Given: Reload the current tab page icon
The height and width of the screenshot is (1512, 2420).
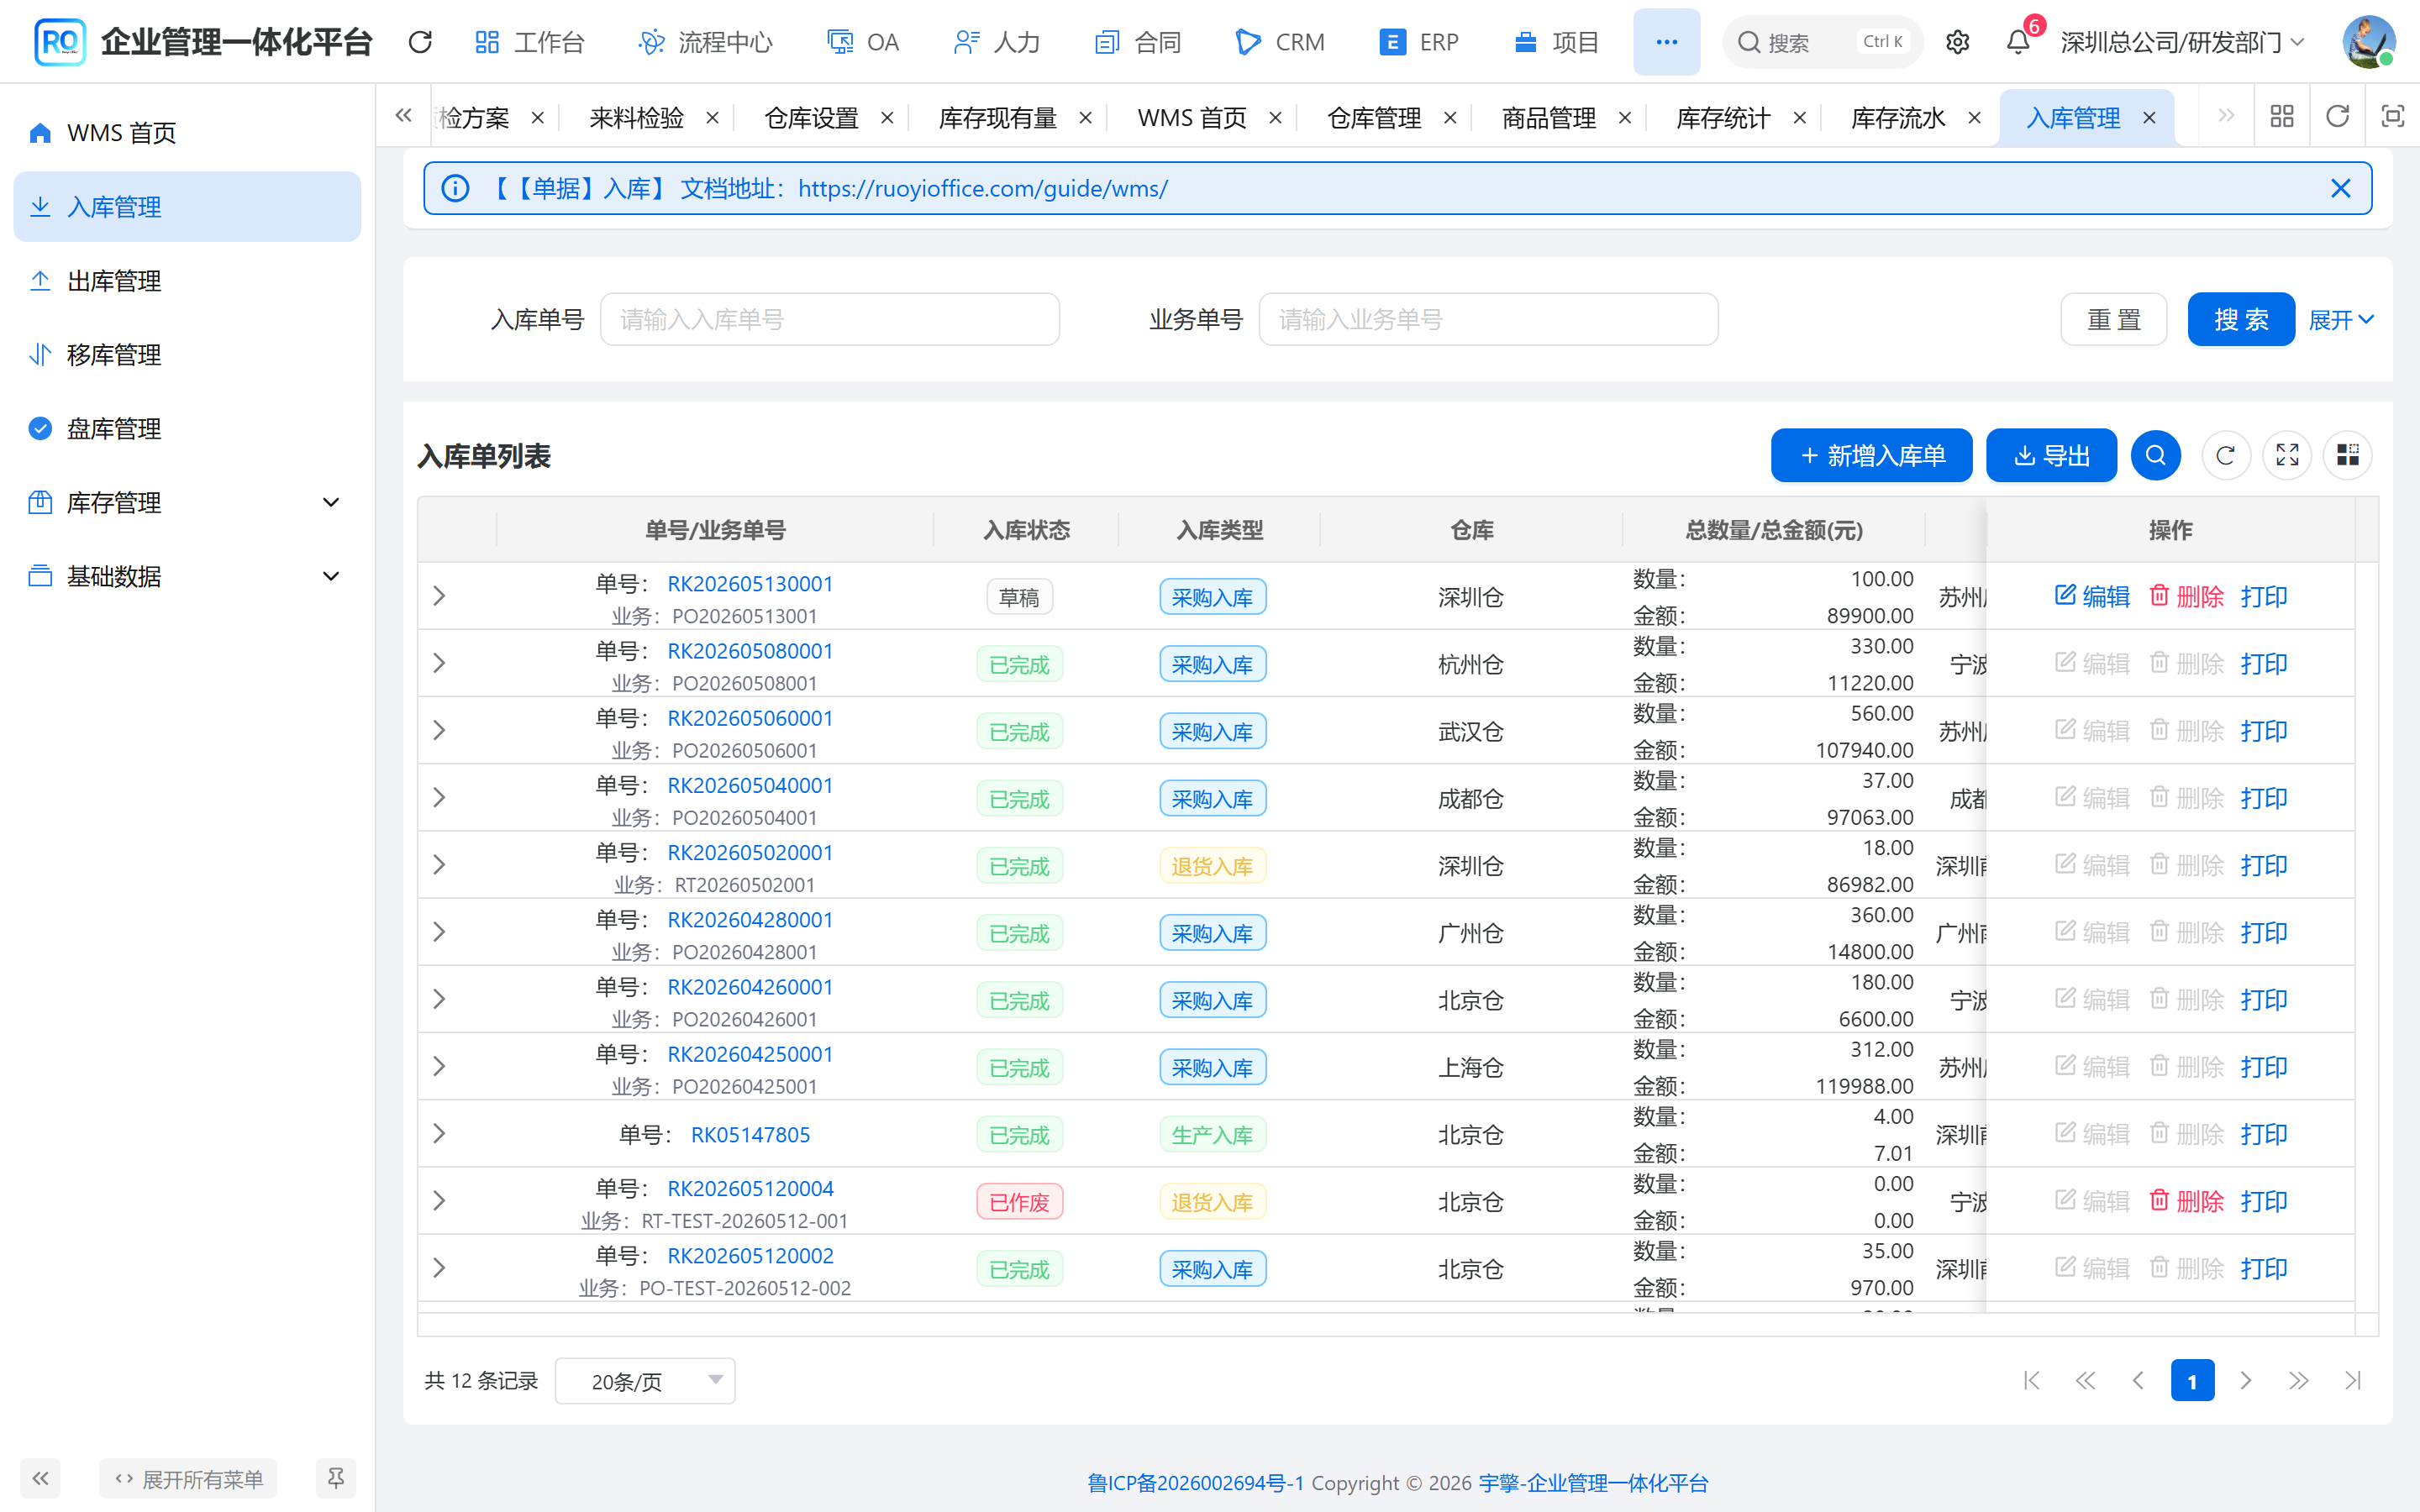Looking at the screenshot, I should point(2337,117).
